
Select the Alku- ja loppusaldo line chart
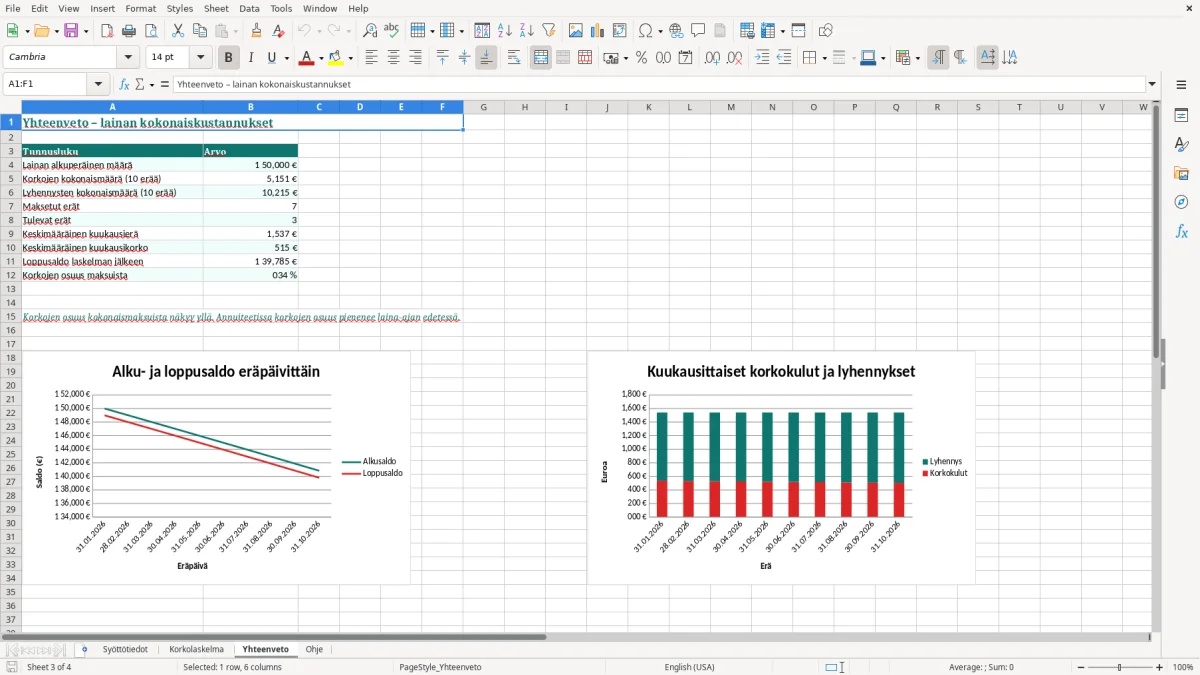coord(216,467)
